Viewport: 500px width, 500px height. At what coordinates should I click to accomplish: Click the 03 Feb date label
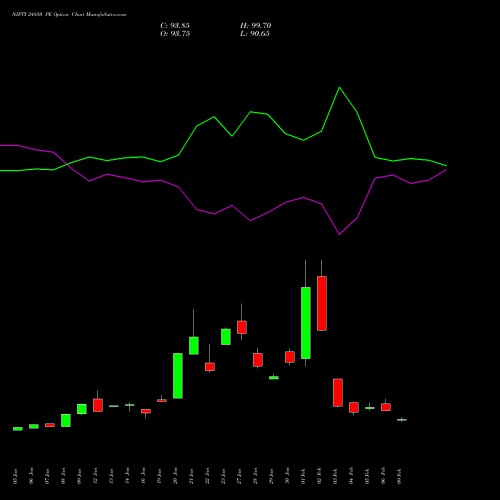pyautogui.click(x=336, y=476)
